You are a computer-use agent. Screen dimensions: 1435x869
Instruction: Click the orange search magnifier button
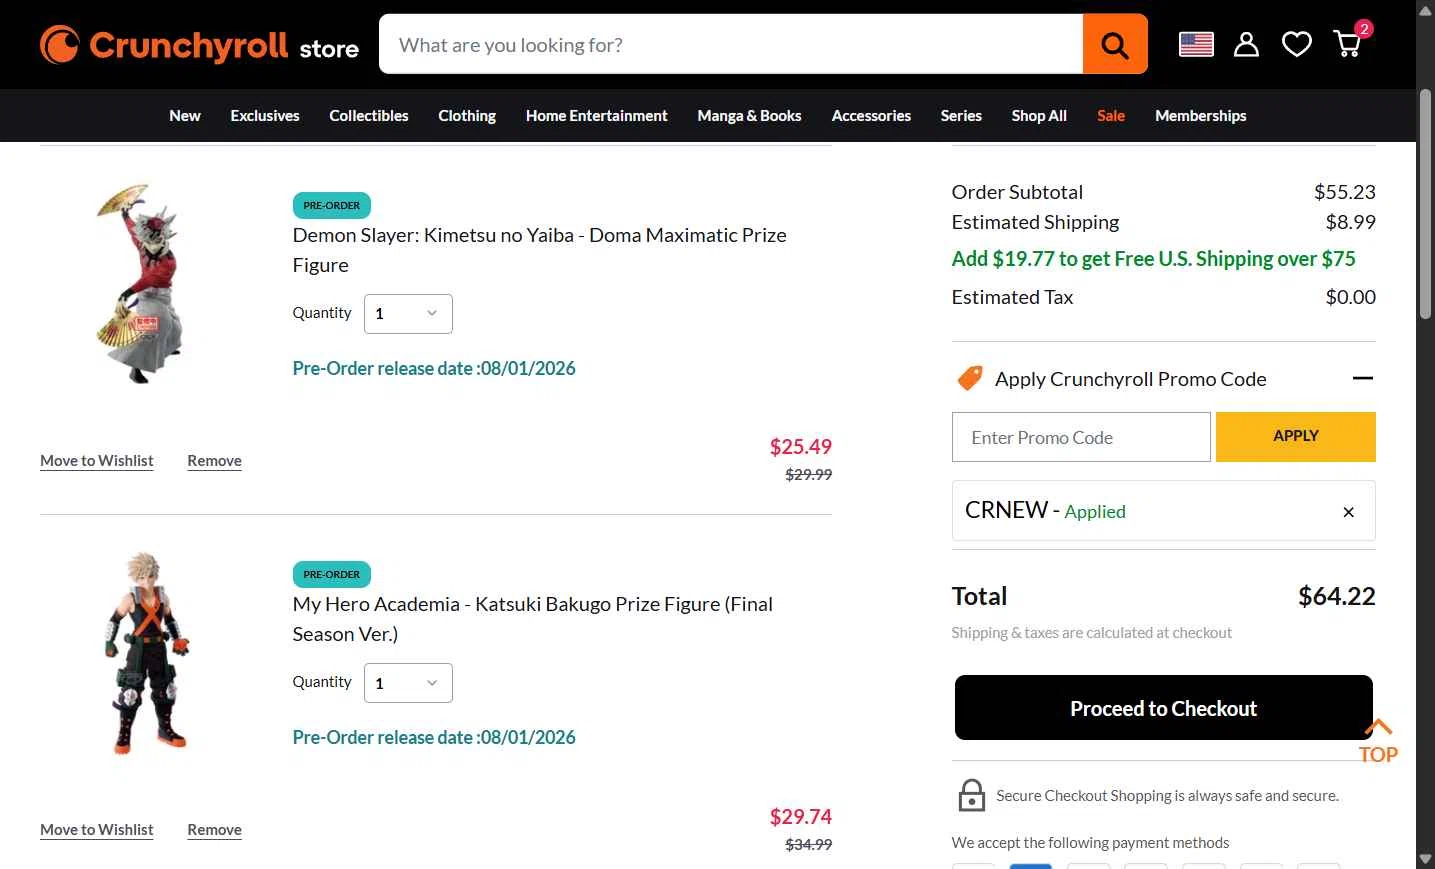pyautogui.click(x=1115, y=44)
